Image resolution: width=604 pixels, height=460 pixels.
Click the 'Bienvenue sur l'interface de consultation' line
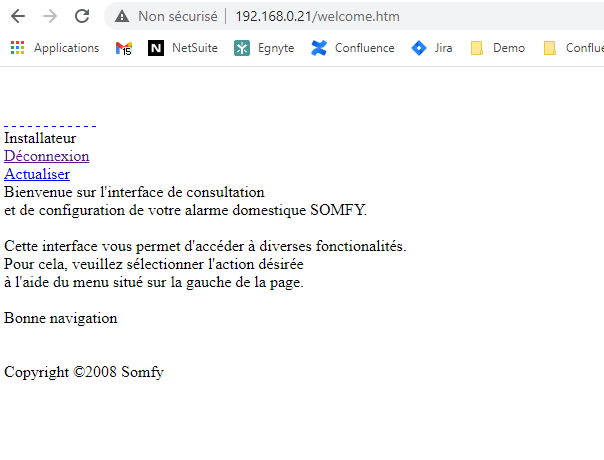click(x=134, y=192)
